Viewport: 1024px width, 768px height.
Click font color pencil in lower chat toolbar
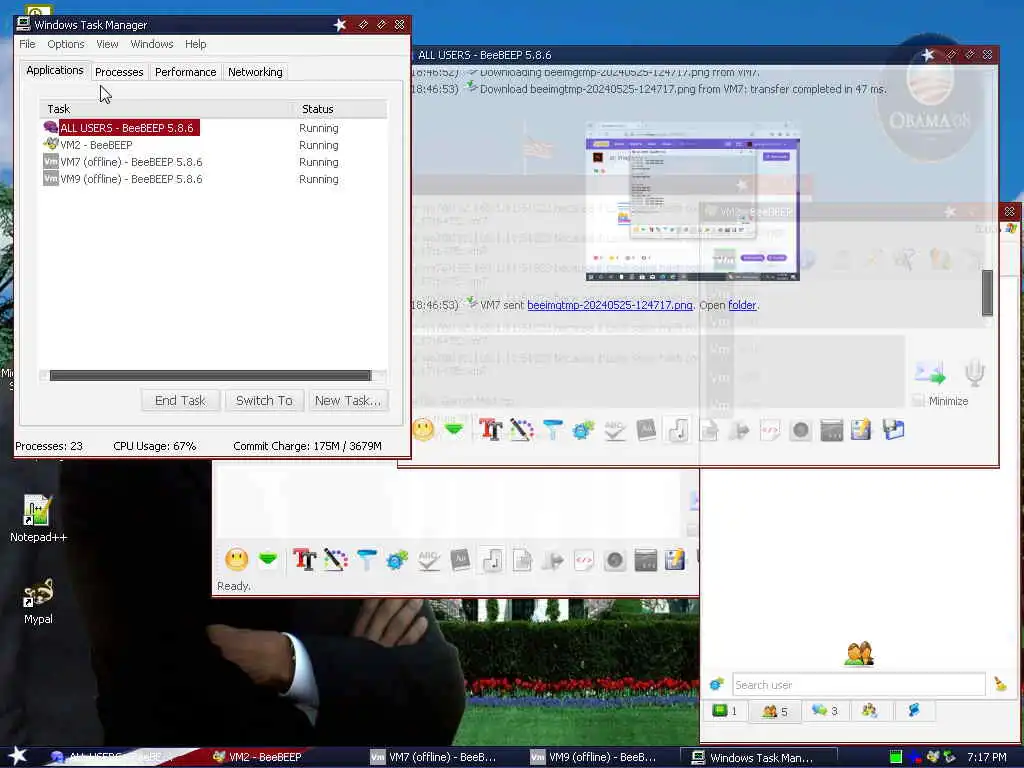[335, 560]
